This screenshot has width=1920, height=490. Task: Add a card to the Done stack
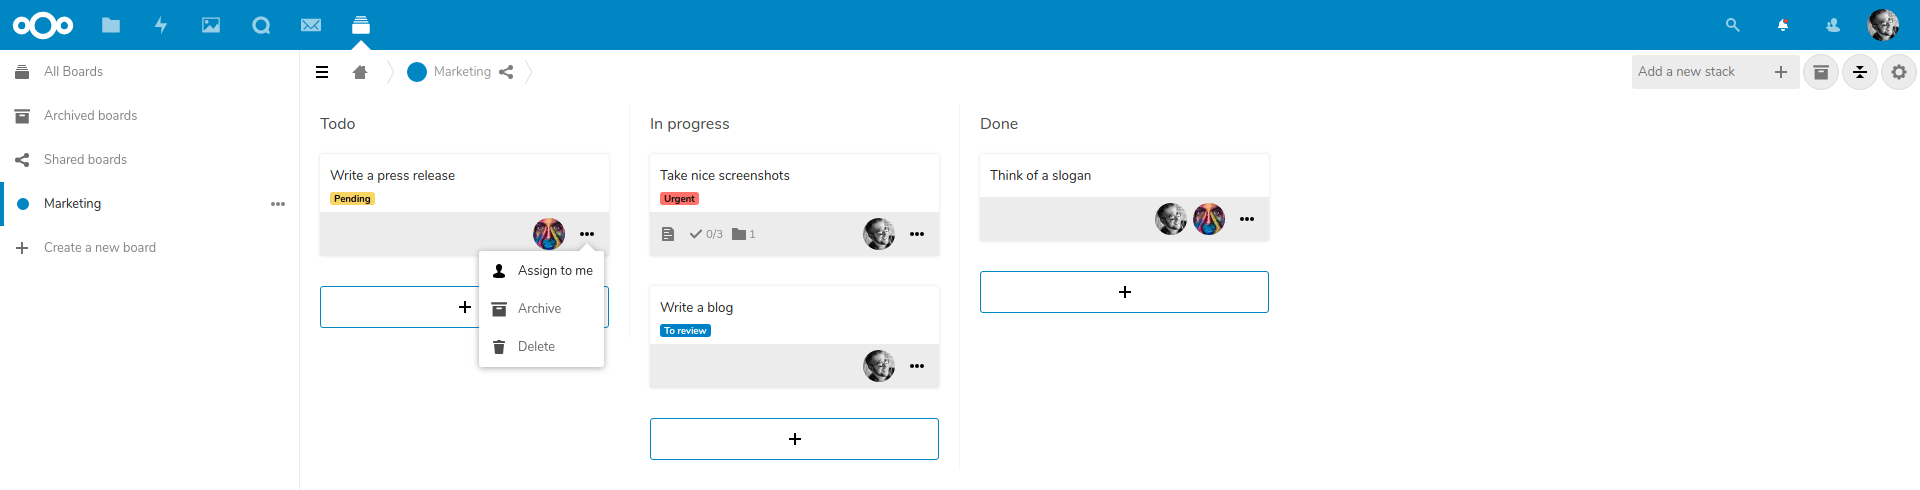point(1124,292)
